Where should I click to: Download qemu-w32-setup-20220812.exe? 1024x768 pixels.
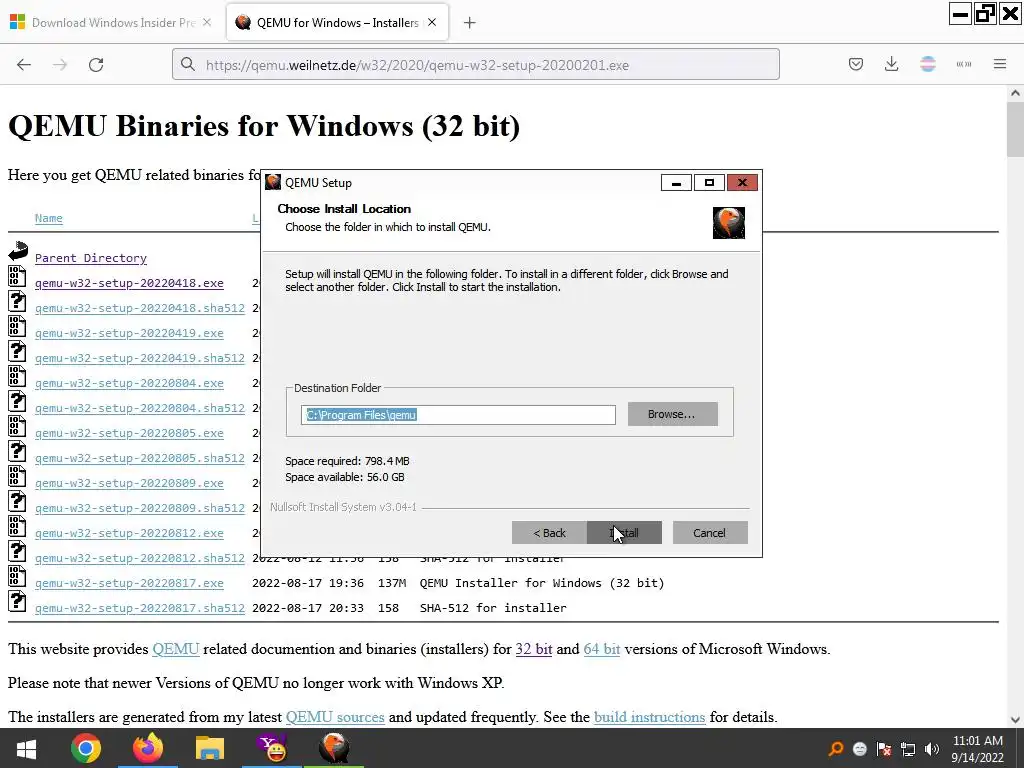129,533
